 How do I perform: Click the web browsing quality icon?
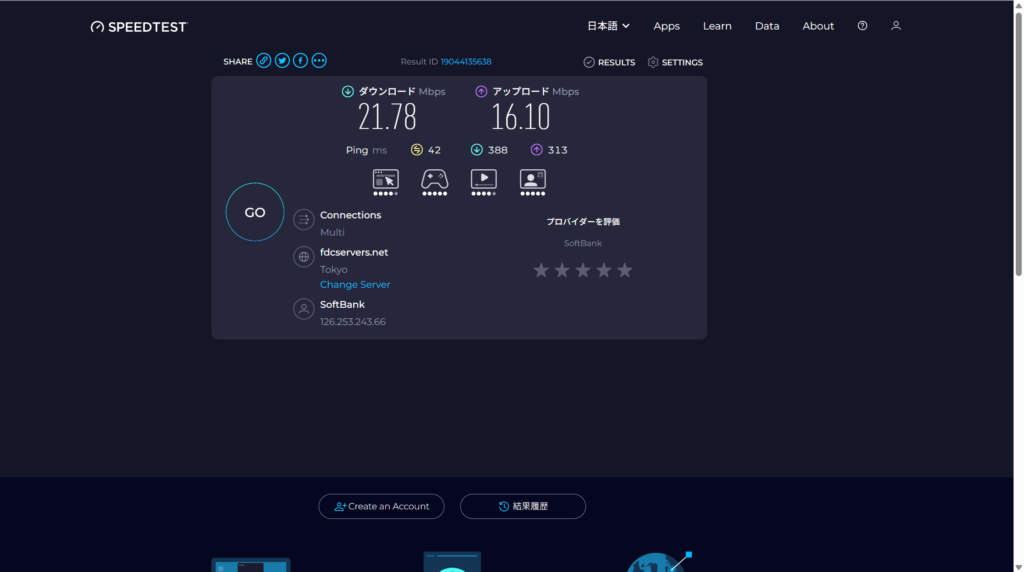click(385, 180)
